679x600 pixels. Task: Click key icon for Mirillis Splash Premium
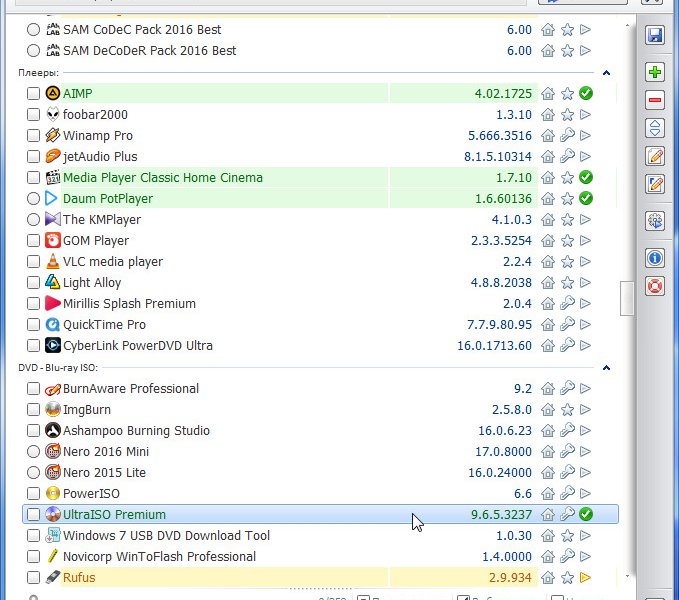pyautogui.click(x=567, y=303)
